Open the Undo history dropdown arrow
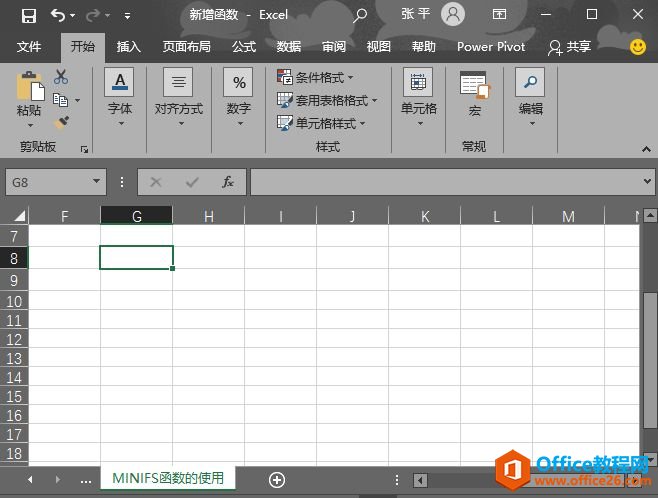Image resolution: width=658 pixels, height=498 pixels. point(73,16)
